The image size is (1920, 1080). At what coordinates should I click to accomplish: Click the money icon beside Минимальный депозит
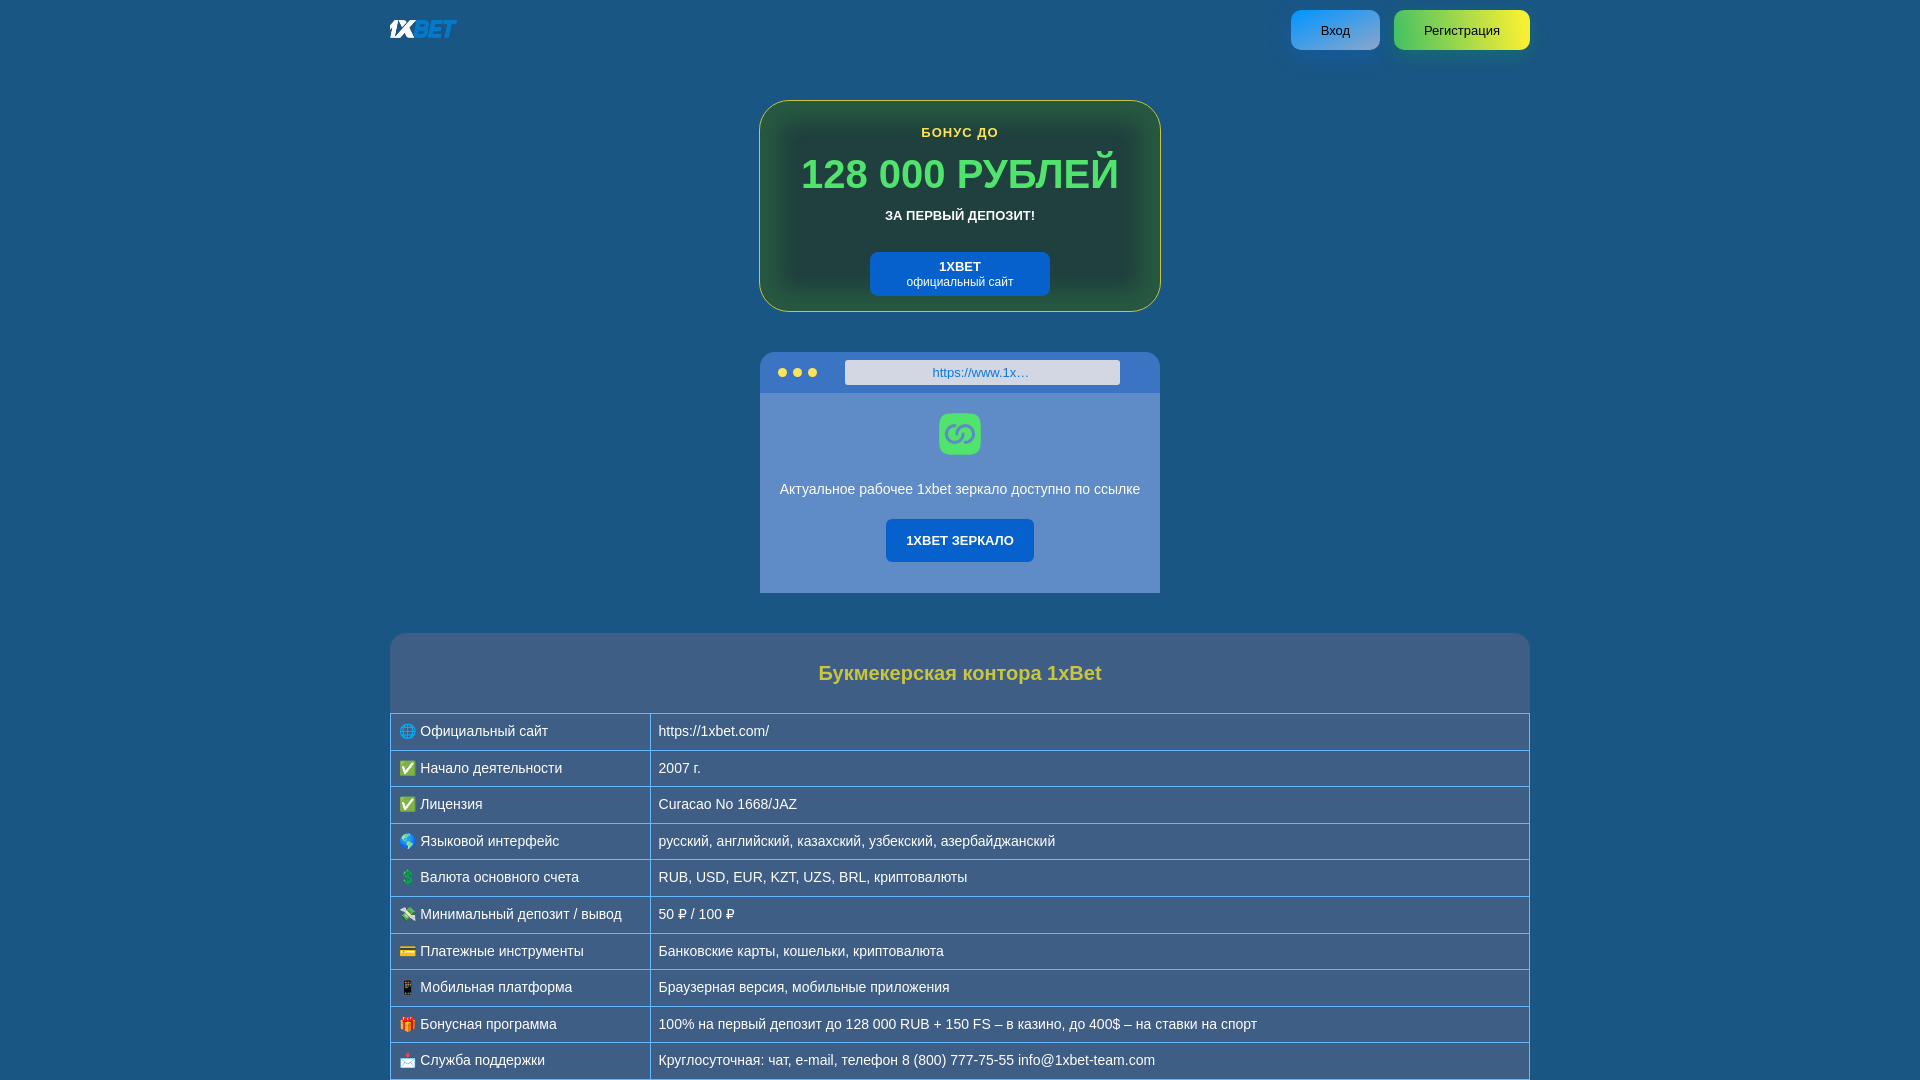[407, 915]
